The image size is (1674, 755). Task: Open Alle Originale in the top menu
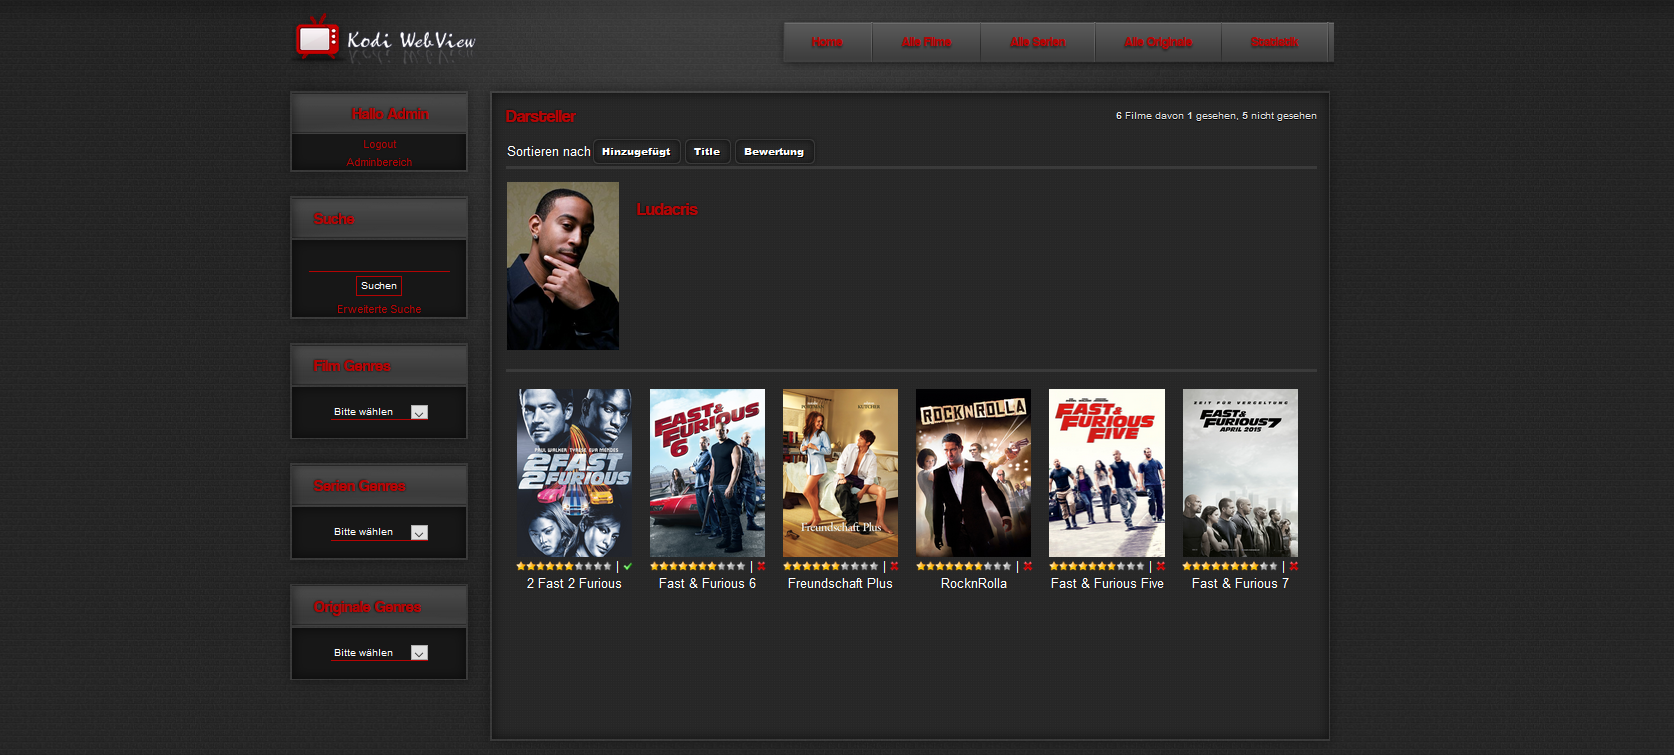click(x=1158, y=42)
